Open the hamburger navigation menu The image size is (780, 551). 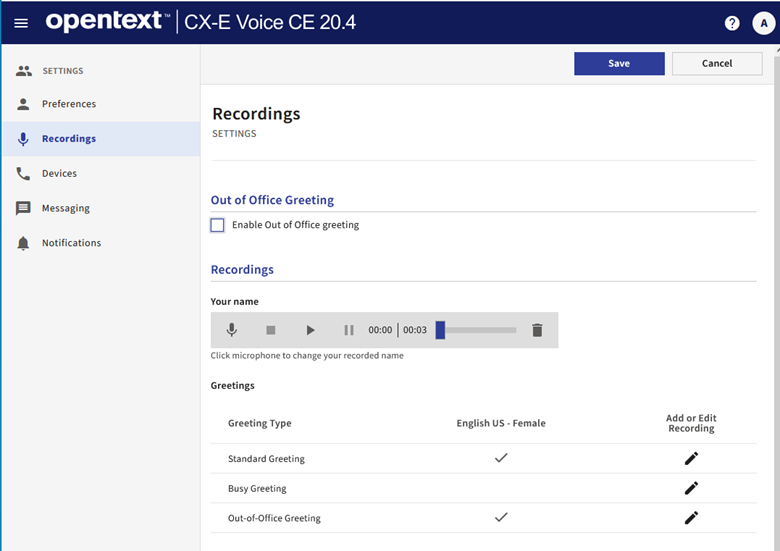21,23
